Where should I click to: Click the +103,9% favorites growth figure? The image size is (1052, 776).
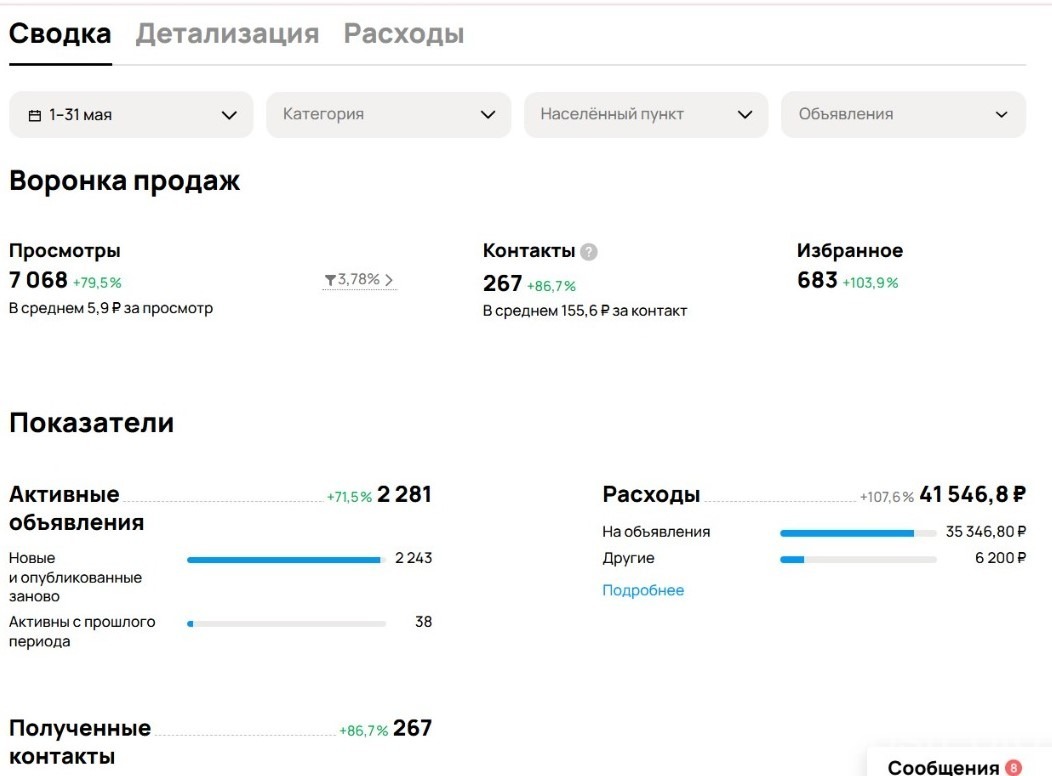[870, 283]
